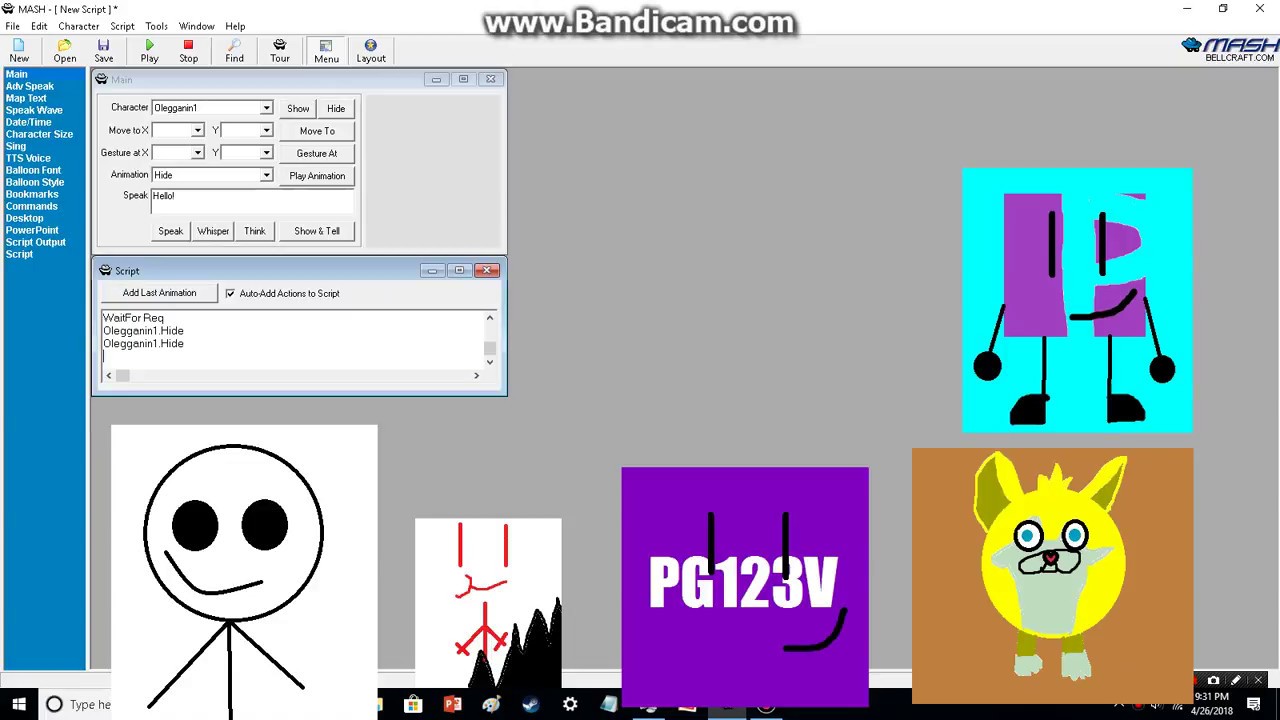Click the script horizontal scroll right arrow

point(476,375)
